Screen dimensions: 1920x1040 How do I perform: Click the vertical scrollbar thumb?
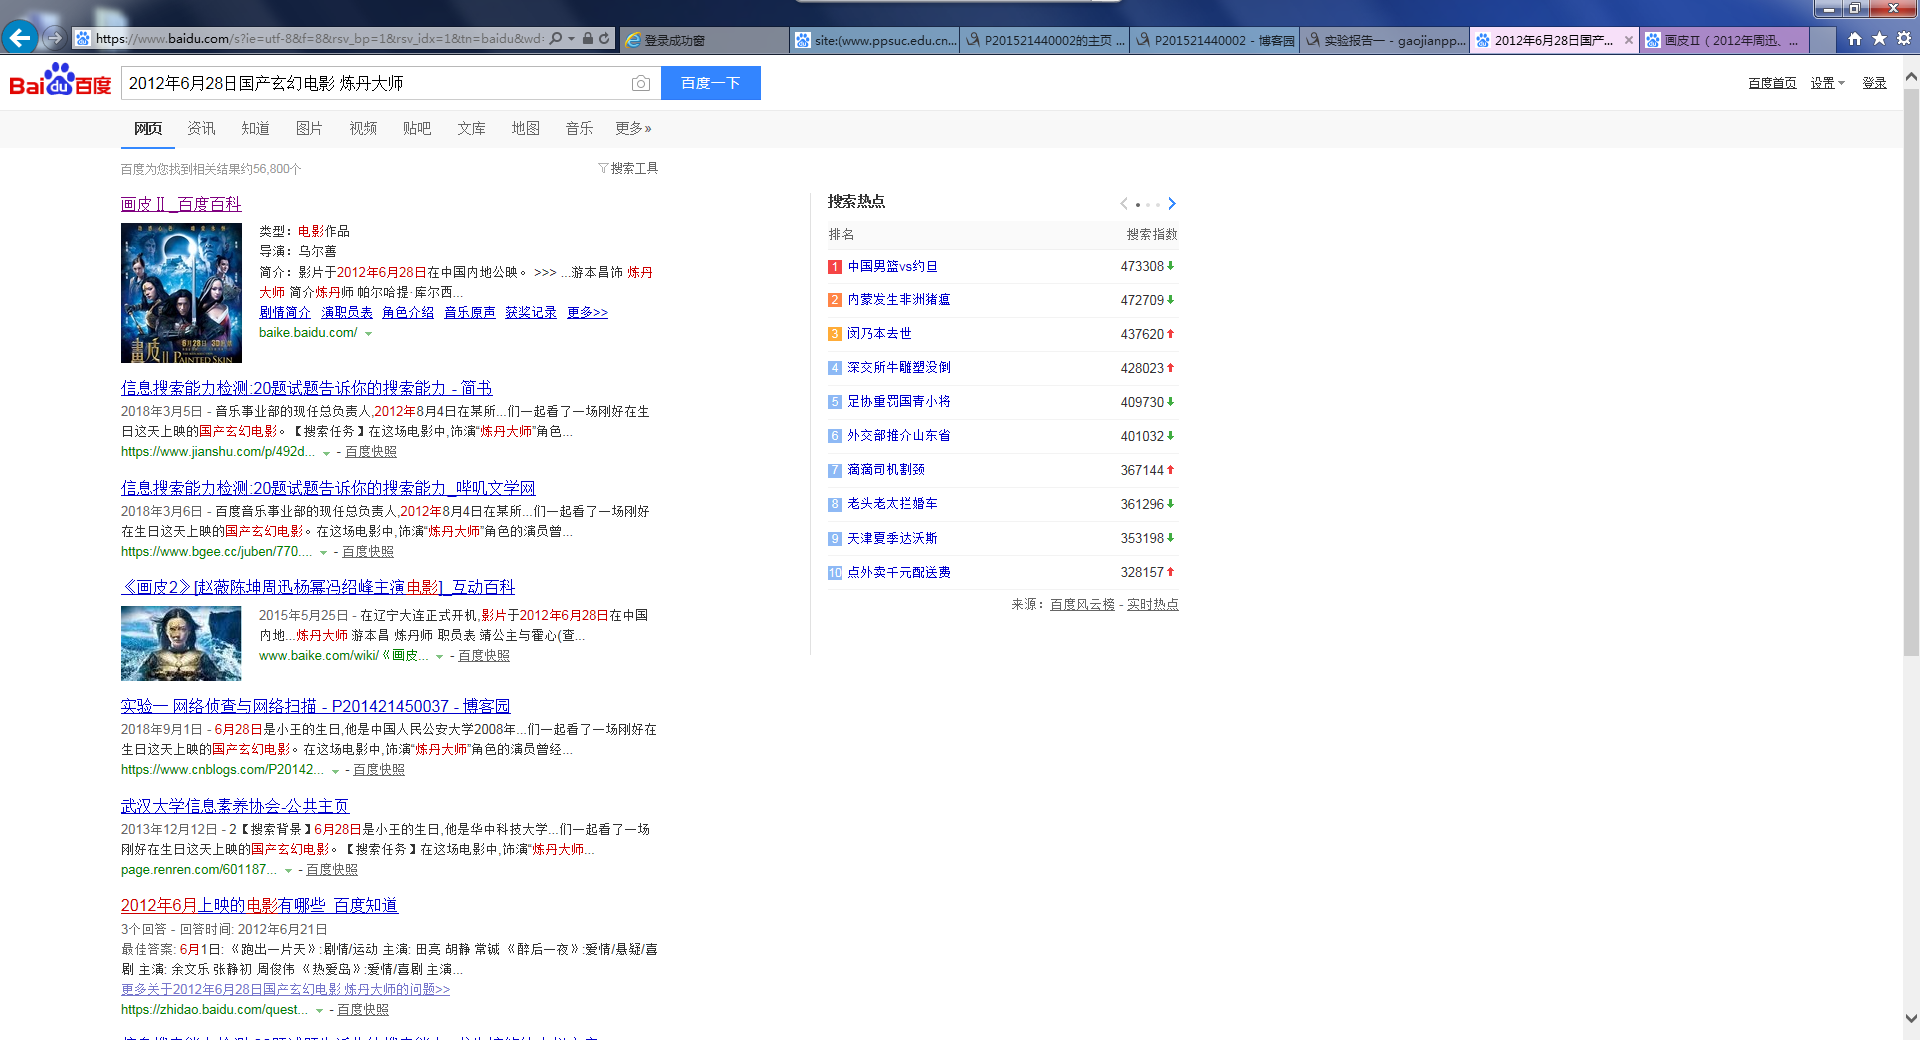tap(1911, 370)
